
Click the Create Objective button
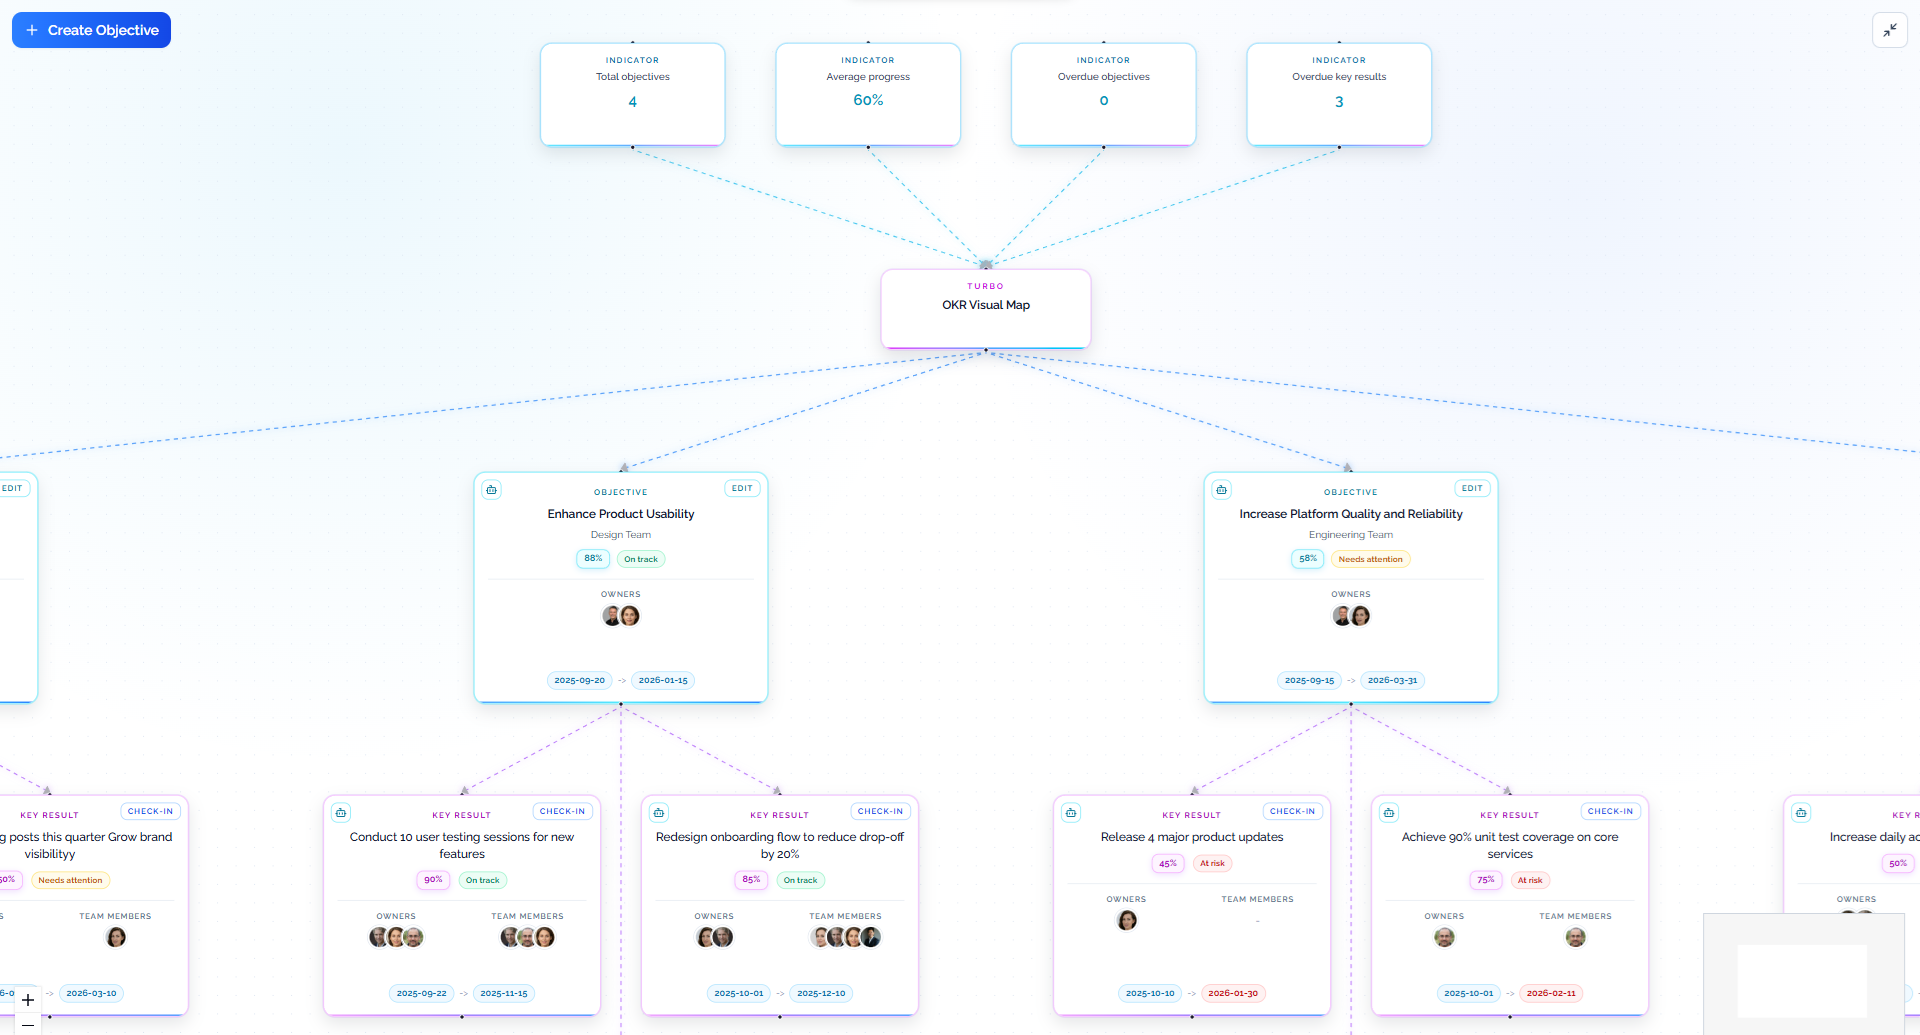(91, 30)
